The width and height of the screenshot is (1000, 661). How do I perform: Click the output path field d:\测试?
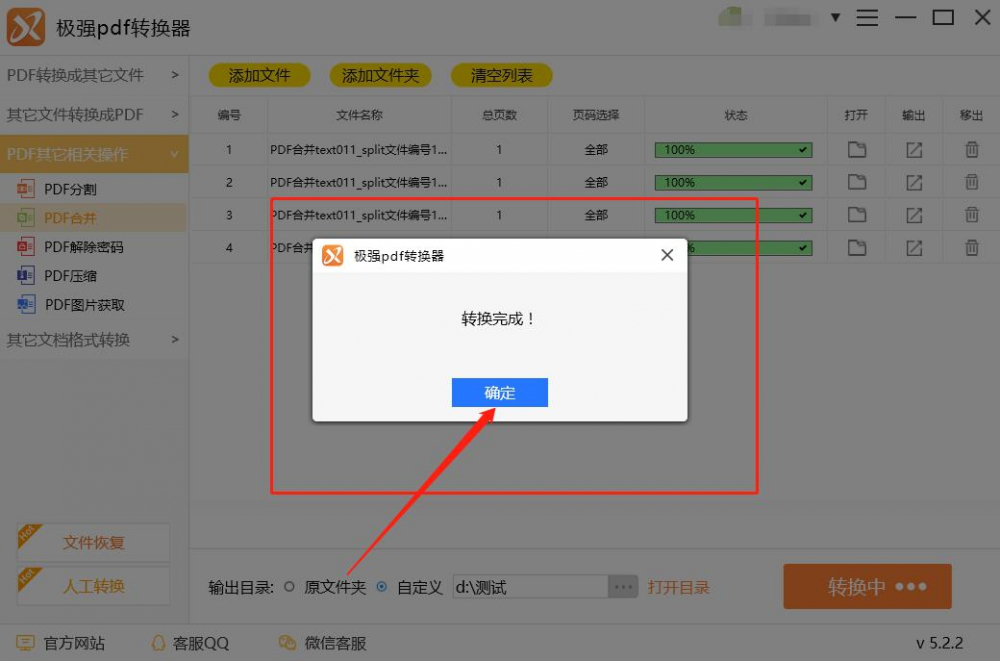[530, 587]
